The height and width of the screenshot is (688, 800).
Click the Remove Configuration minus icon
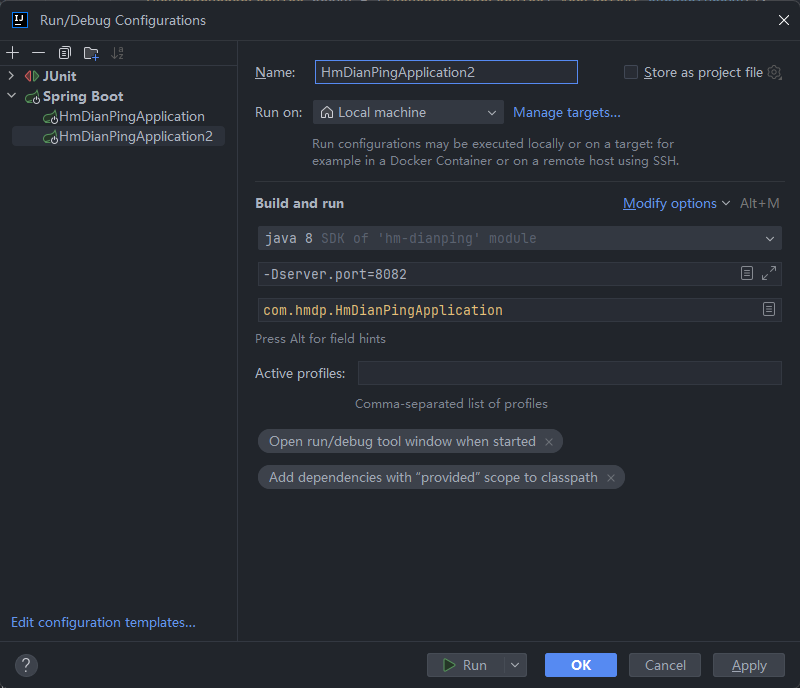coord(38,53)
